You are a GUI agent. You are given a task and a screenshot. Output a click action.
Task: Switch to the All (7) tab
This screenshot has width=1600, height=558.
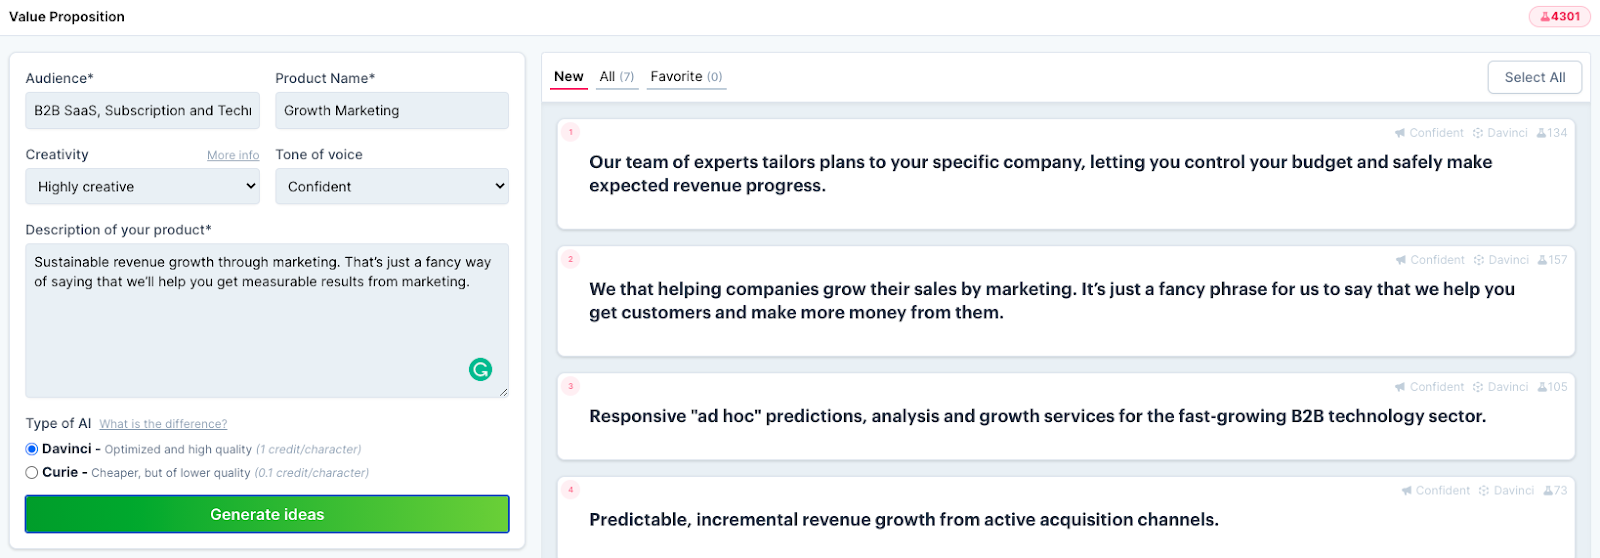pyautogui.click(x=617, y=77)
